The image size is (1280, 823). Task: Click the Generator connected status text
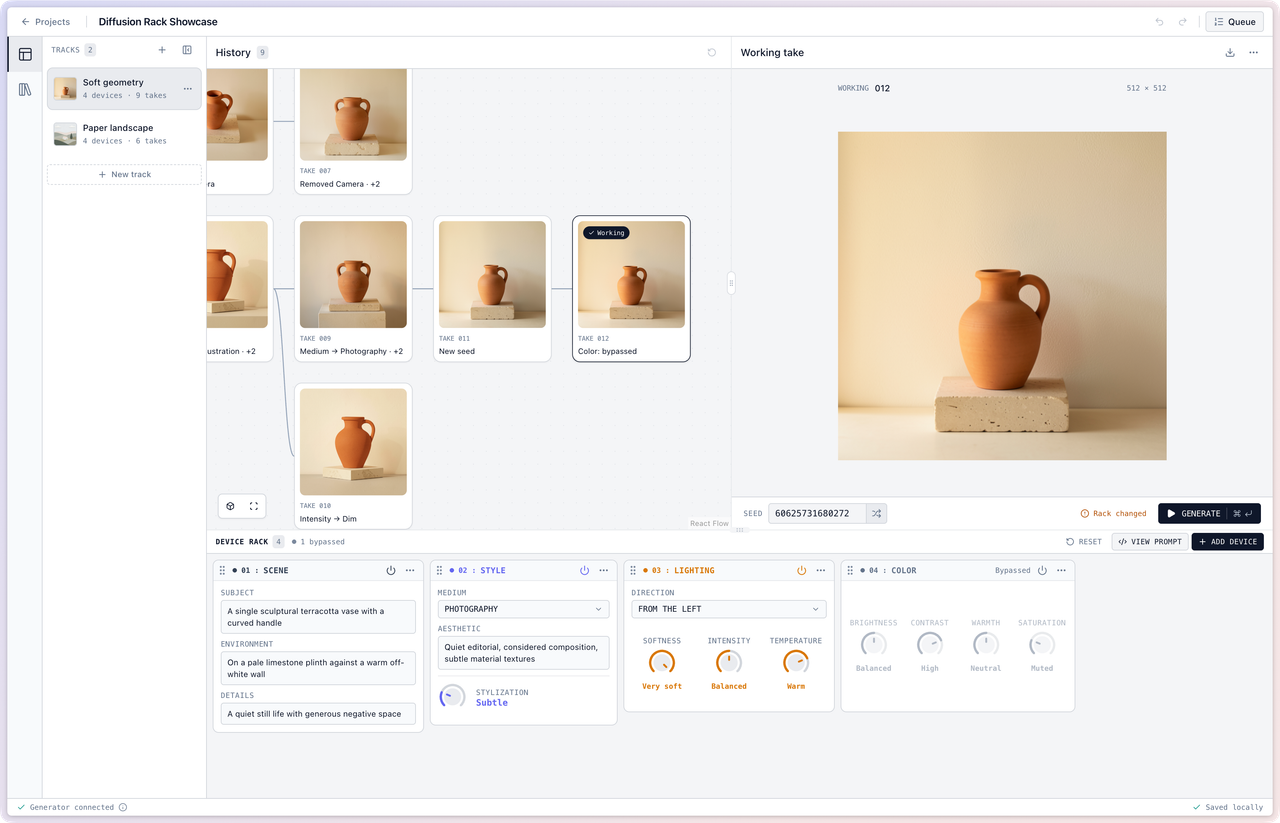(x=72, y=807)
